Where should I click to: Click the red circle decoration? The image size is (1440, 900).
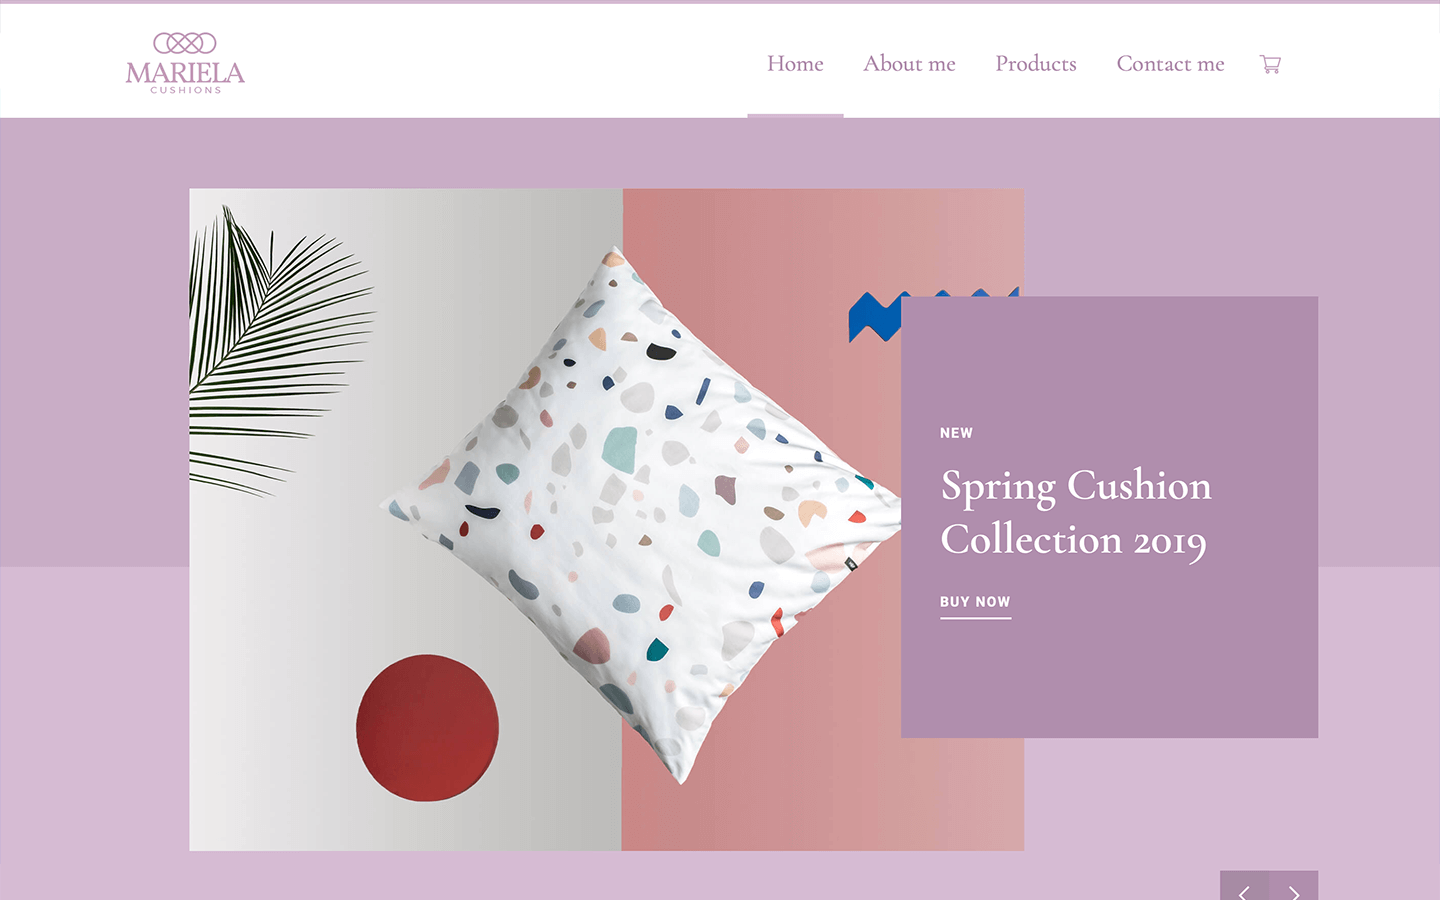[x=427, y=728]
